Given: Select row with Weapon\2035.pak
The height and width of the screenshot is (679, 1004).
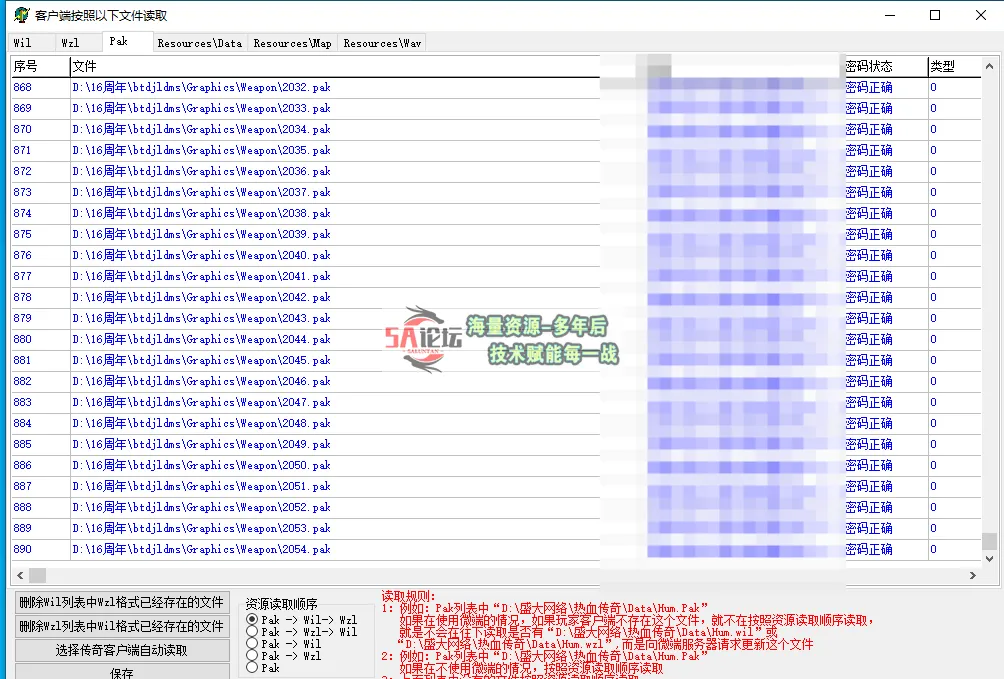Looking at the screenshot, I should coord(496,150).
